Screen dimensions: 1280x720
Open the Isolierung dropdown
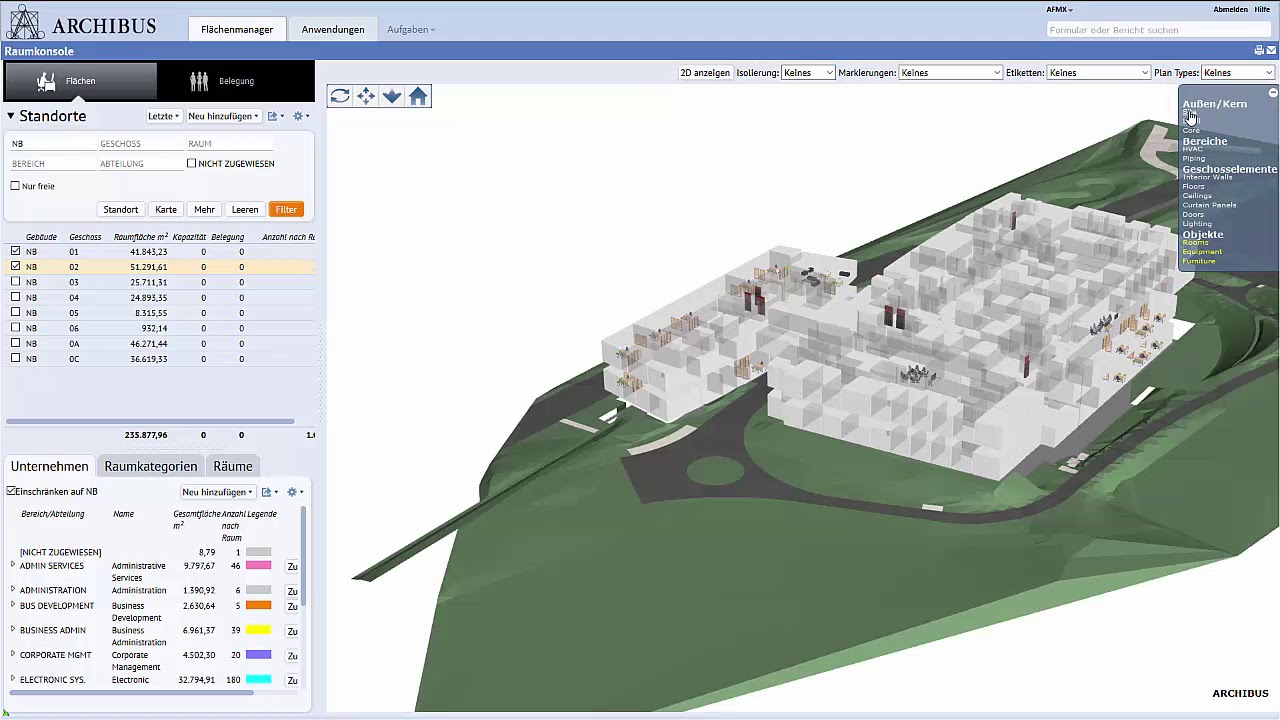pos(808,73)
